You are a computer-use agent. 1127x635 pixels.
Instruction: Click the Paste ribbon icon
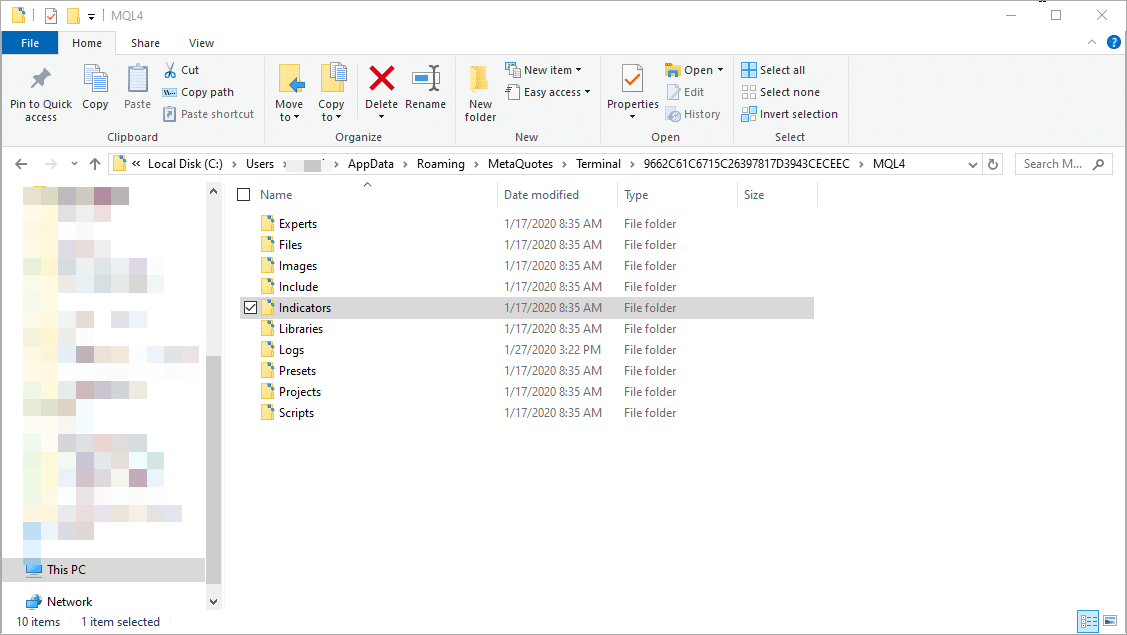[137, 79]
